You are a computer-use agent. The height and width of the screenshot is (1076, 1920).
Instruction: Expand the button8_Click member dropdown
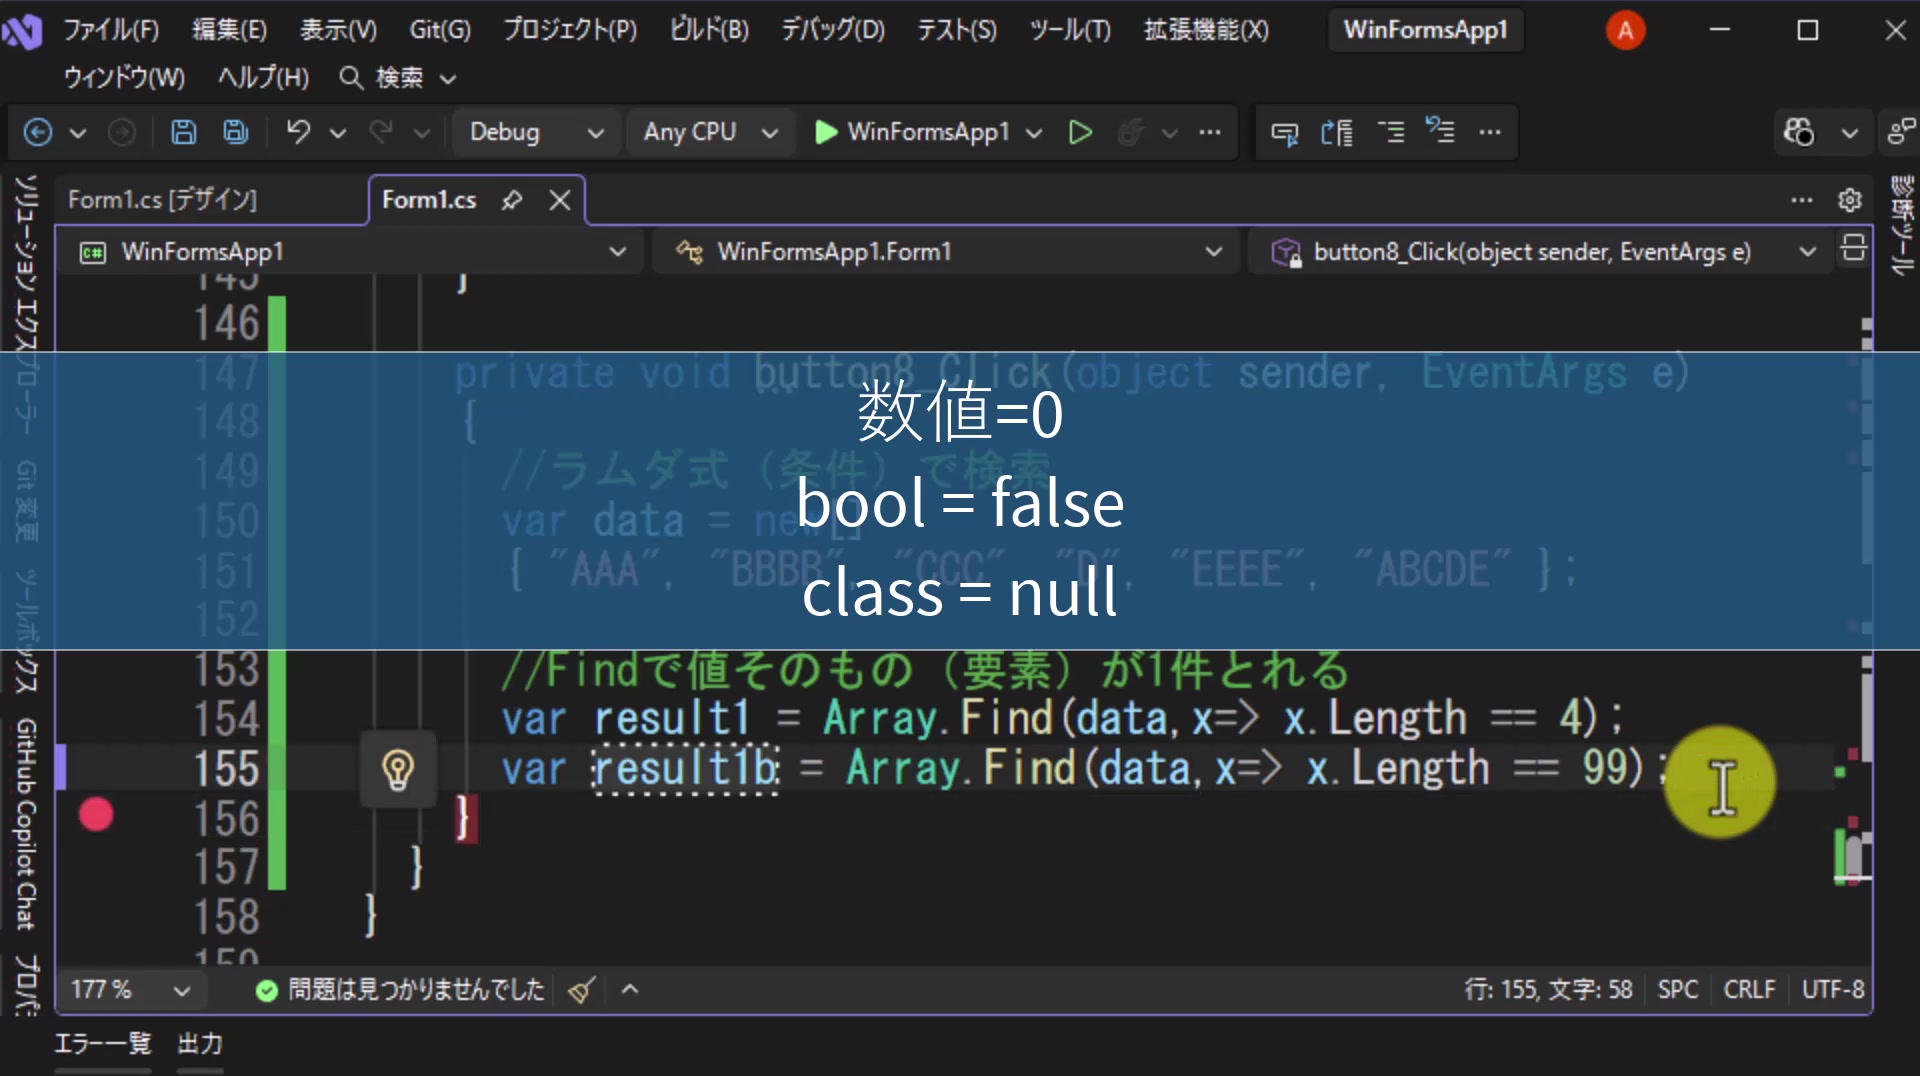tap(1808, 252)
